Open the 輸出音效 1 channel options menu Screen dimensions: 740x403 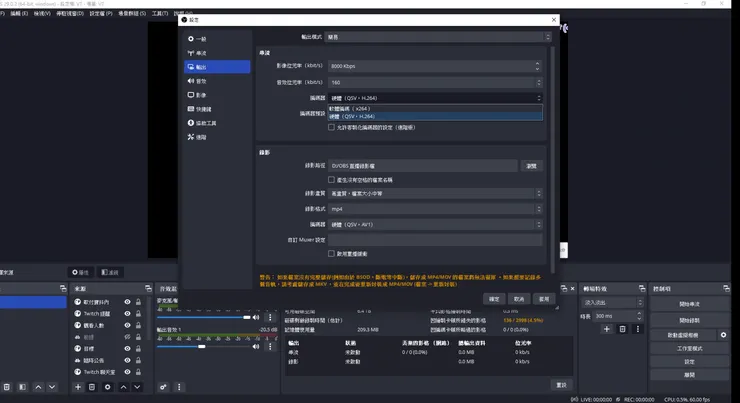pyautogui.click(x=270, y=346)
